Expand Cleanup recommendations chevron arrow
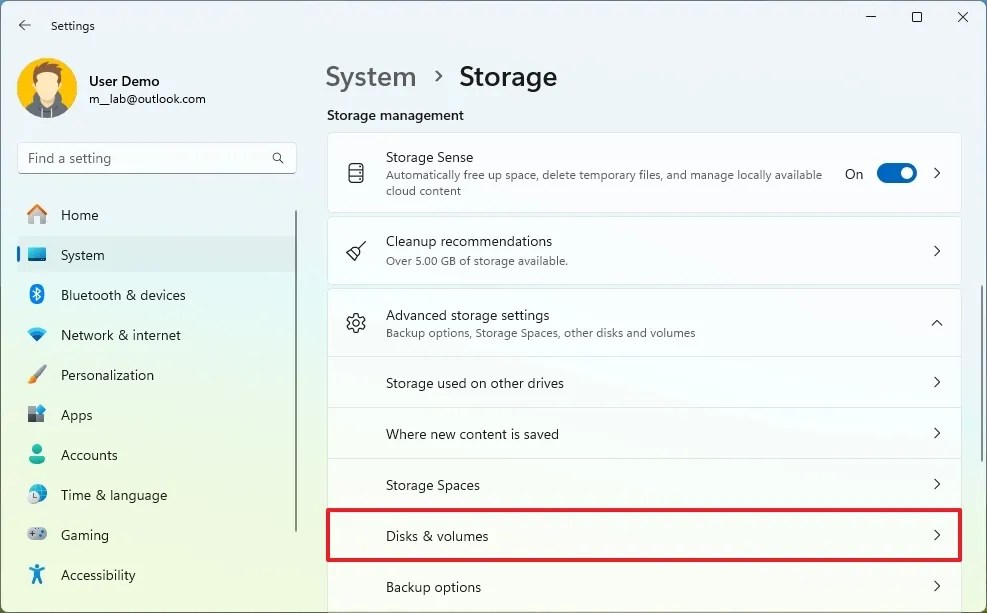This screenshot has width=987, height=613. (x=937, y=251)
